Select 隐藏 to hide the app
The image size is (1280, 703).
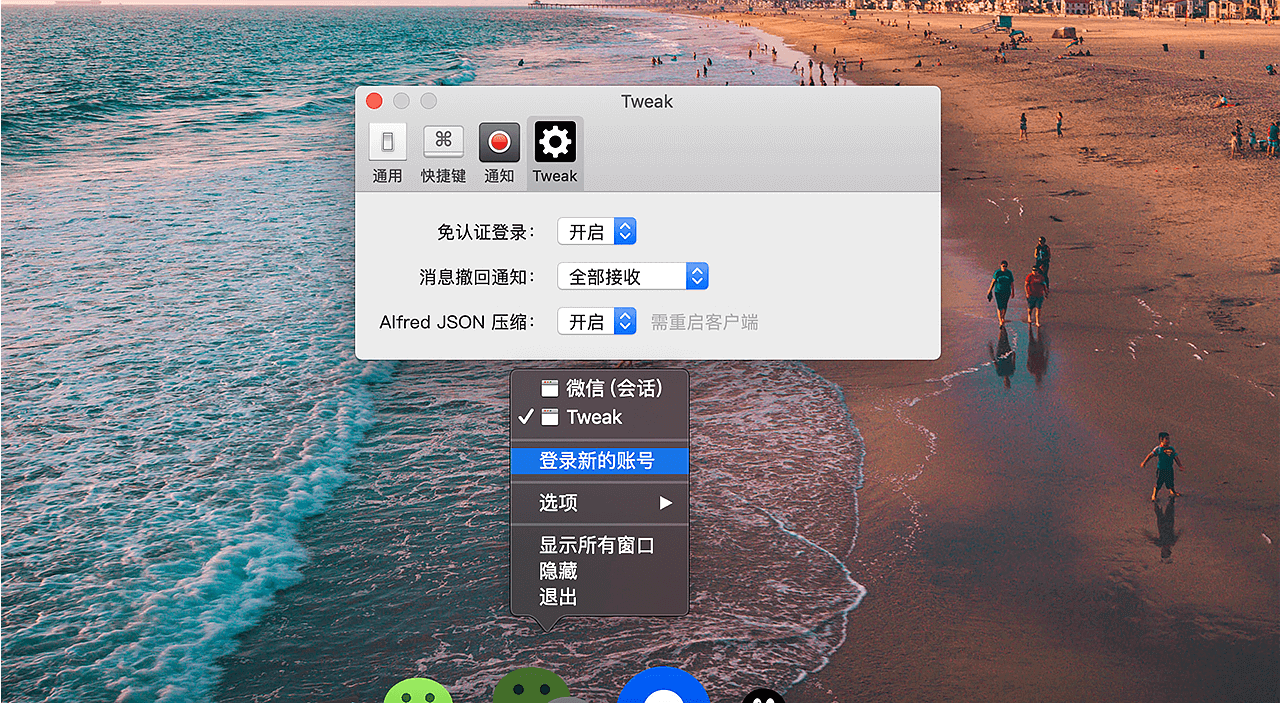558,572
